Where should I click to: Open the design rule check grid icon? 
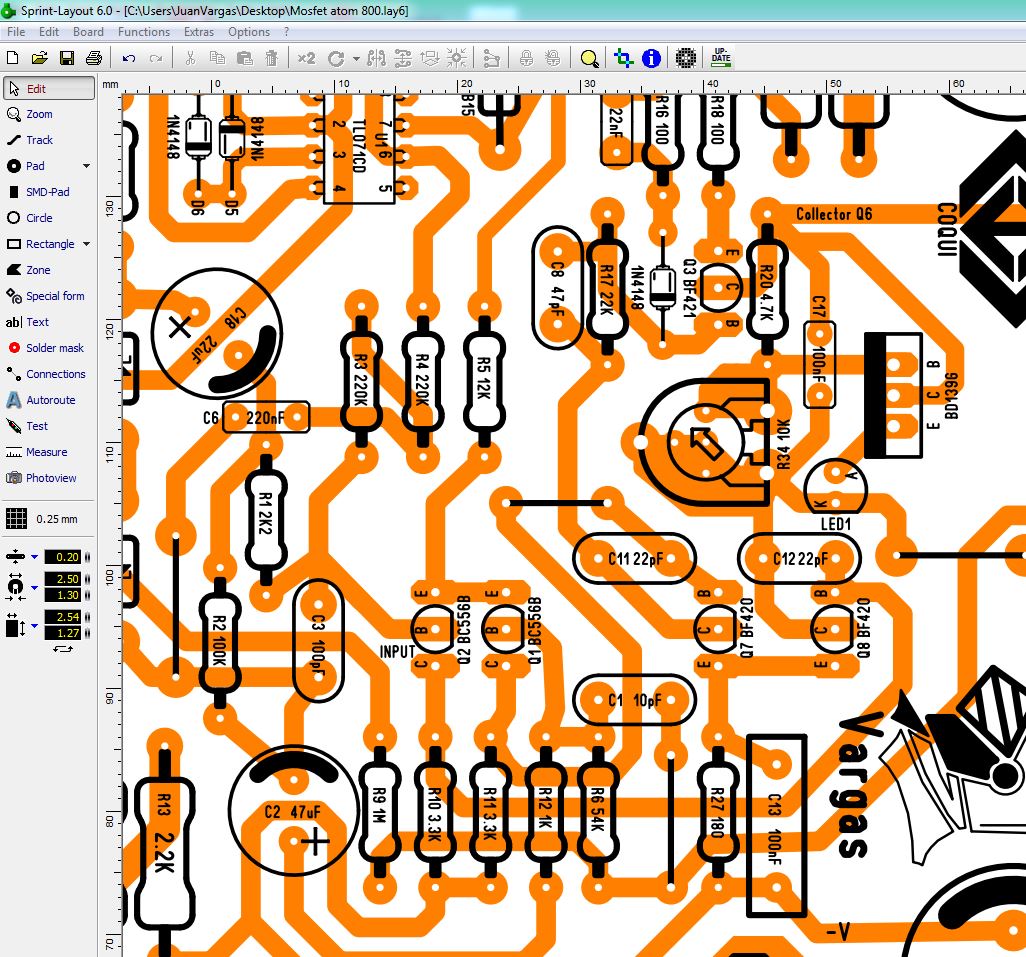pos(686,58)
